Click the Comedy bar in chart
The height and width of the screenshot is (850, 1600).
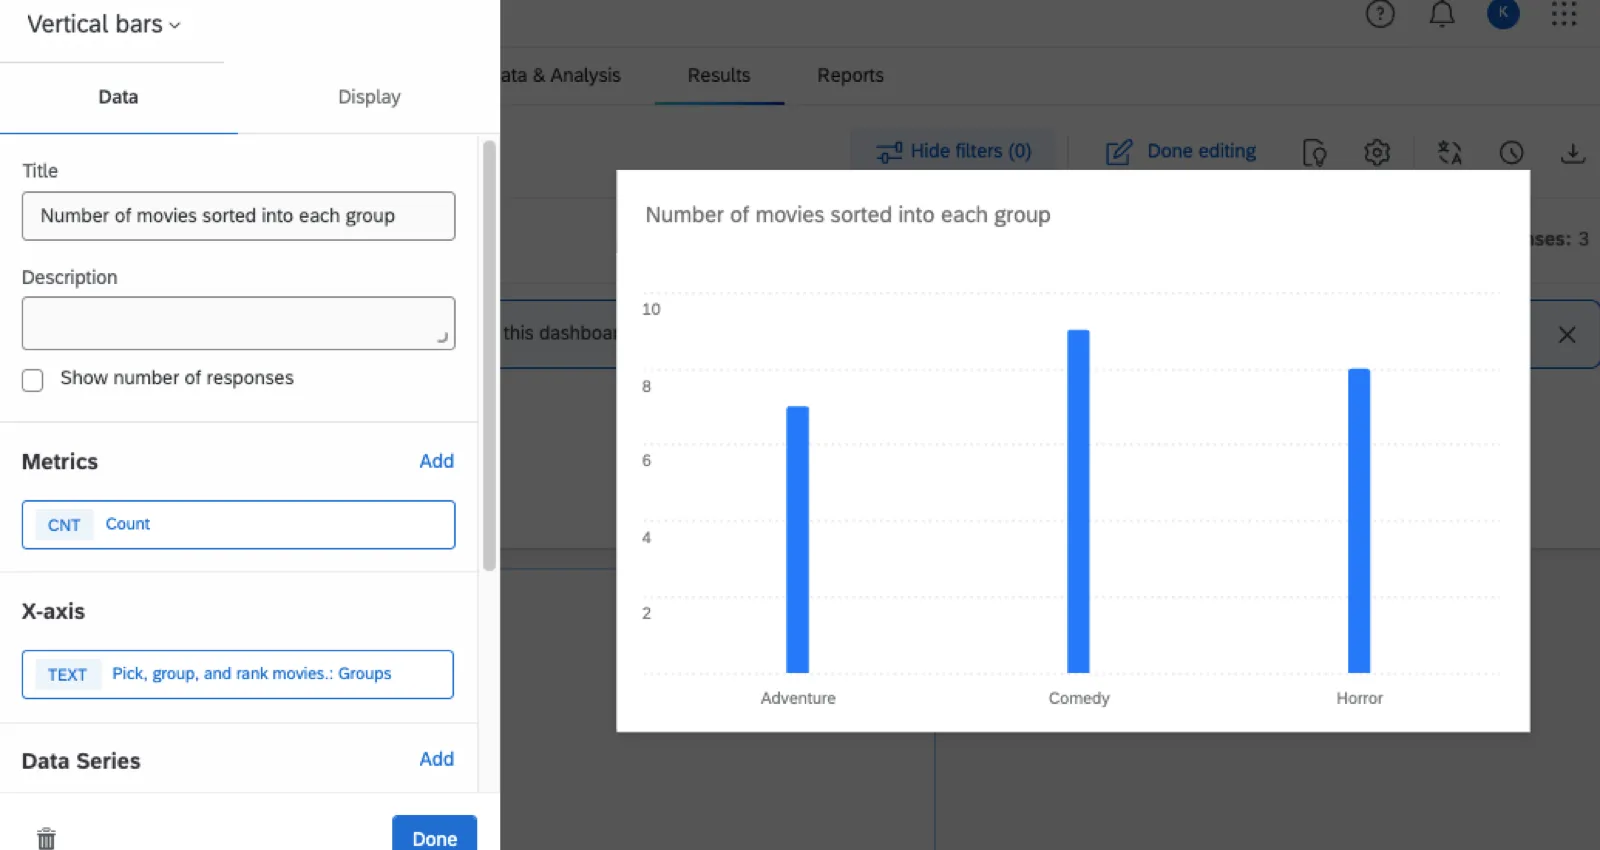(x=1078, y=501)
